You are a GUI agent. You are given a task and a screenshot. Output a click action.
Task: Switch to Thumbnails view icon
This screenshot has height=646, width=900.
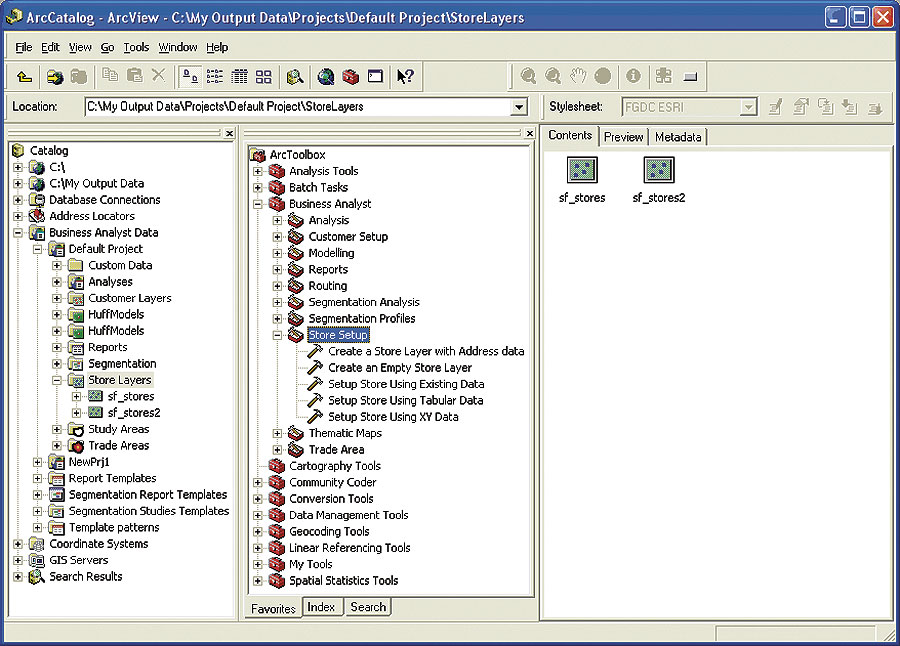263,76
